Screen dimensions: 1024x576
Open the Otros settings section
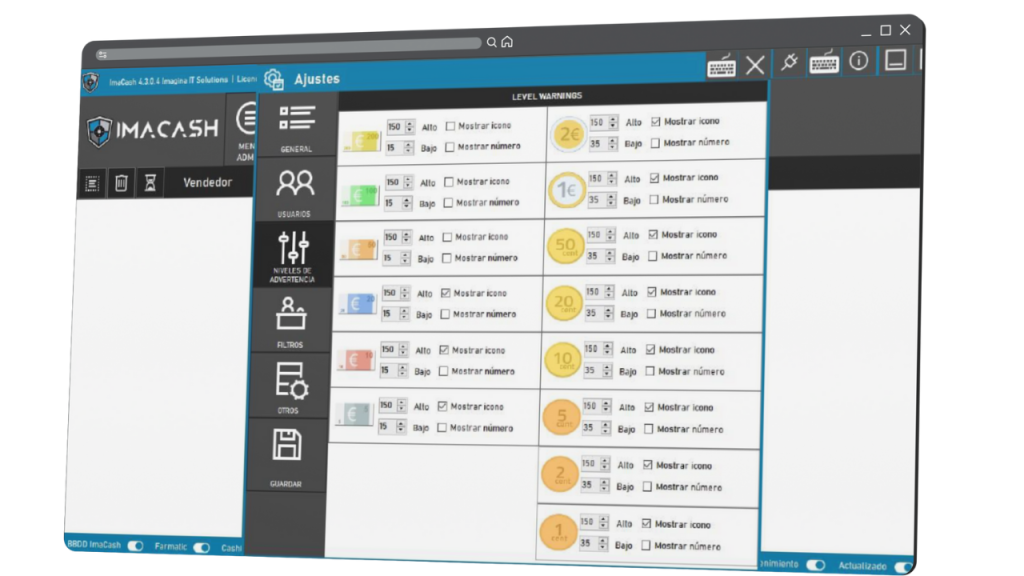(289, 384)
